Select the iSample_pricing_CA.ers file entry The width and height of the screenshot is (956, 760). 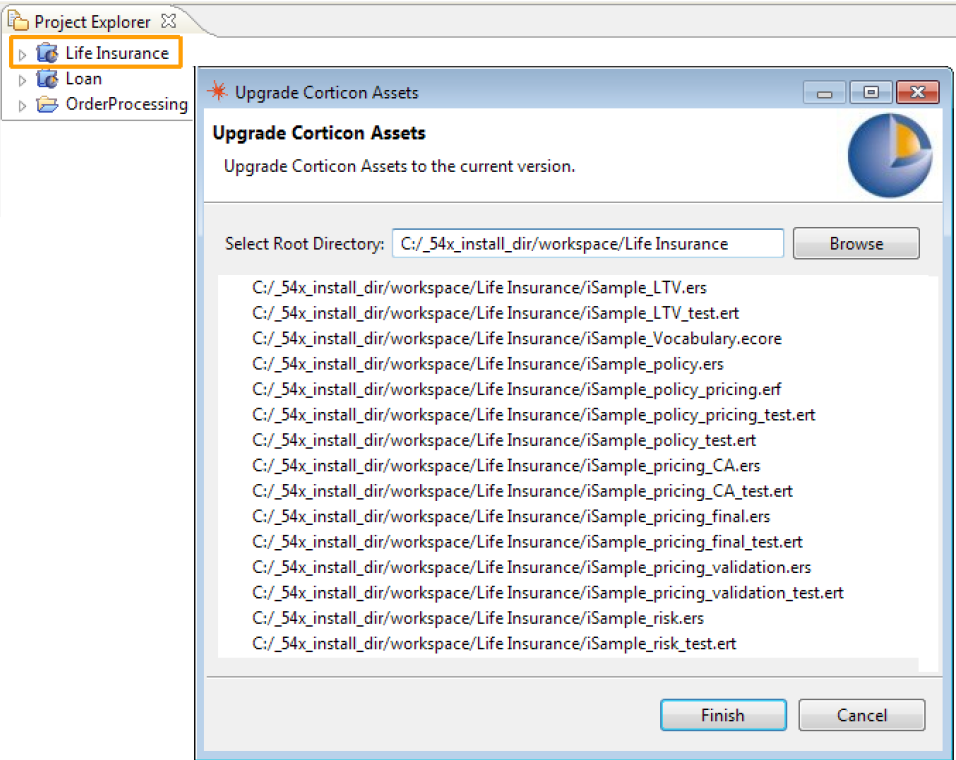click(506, 466)
